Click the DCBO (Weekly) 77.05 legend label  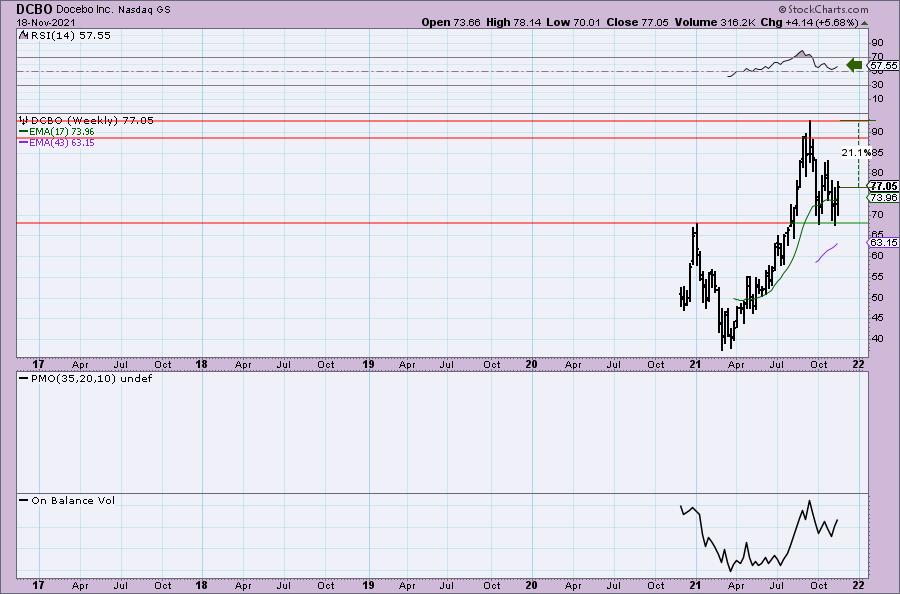(92, 120)
